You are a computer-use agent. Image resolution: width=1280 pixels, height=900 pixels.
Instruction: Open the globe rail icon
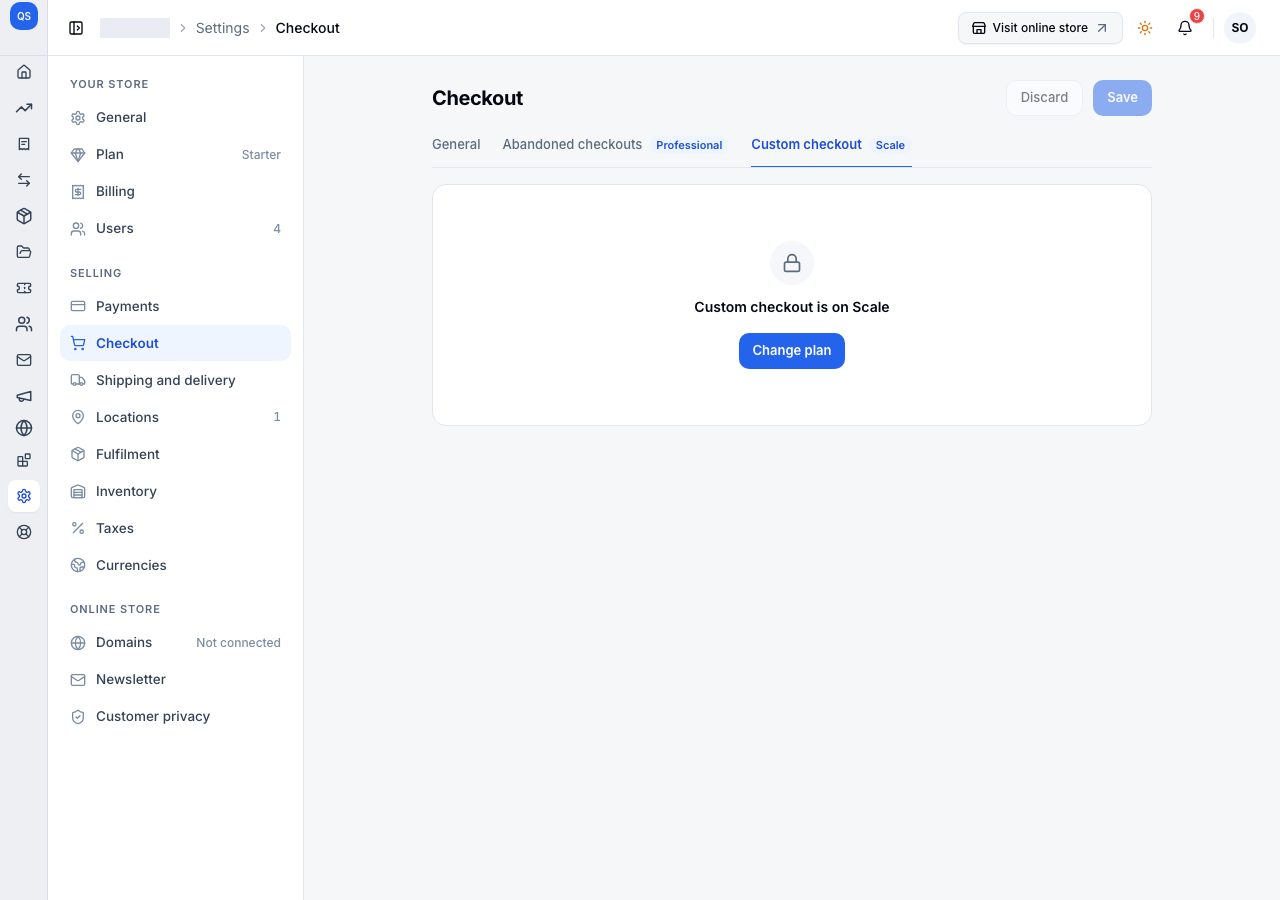pos(24,428)
